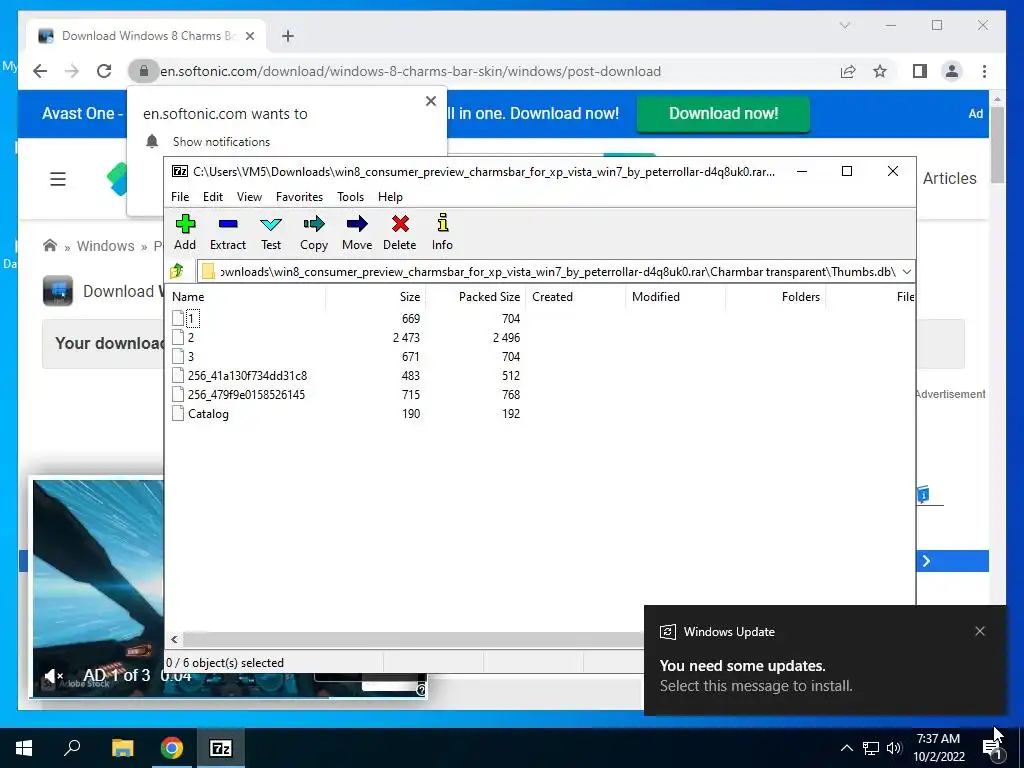
Task: Open the File menu in 7-Zip
Action: pyautogui.click(x=180, y=197)
